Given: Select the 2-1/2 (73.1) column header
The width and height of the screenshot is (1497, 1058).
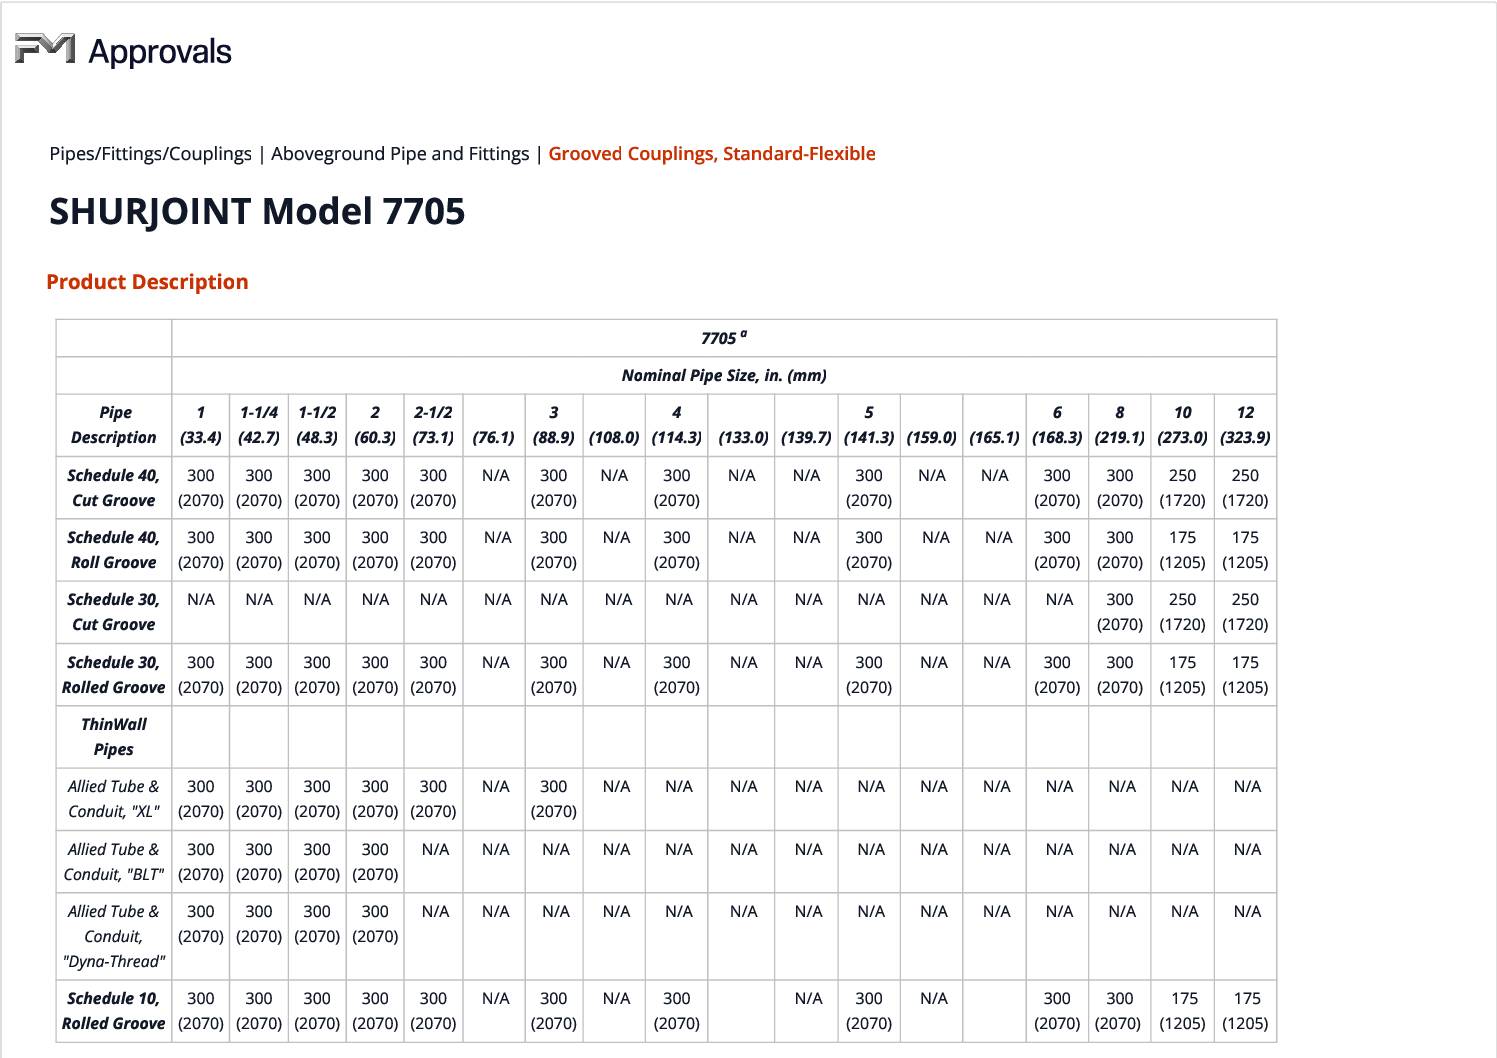Looking at the screenshot, I should (x=433, y=425).
